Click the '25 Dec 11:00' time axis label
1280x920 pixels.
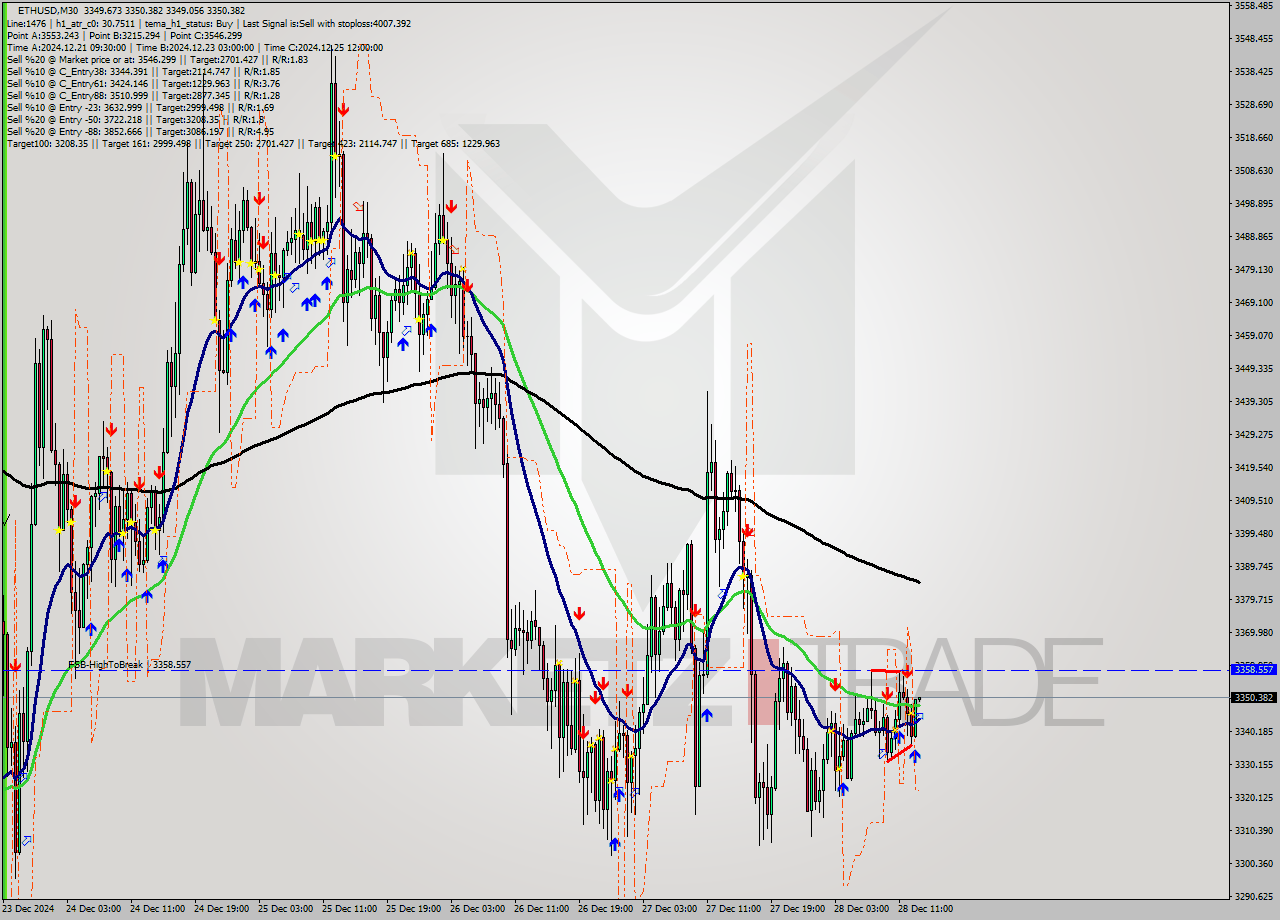(349, 909)
